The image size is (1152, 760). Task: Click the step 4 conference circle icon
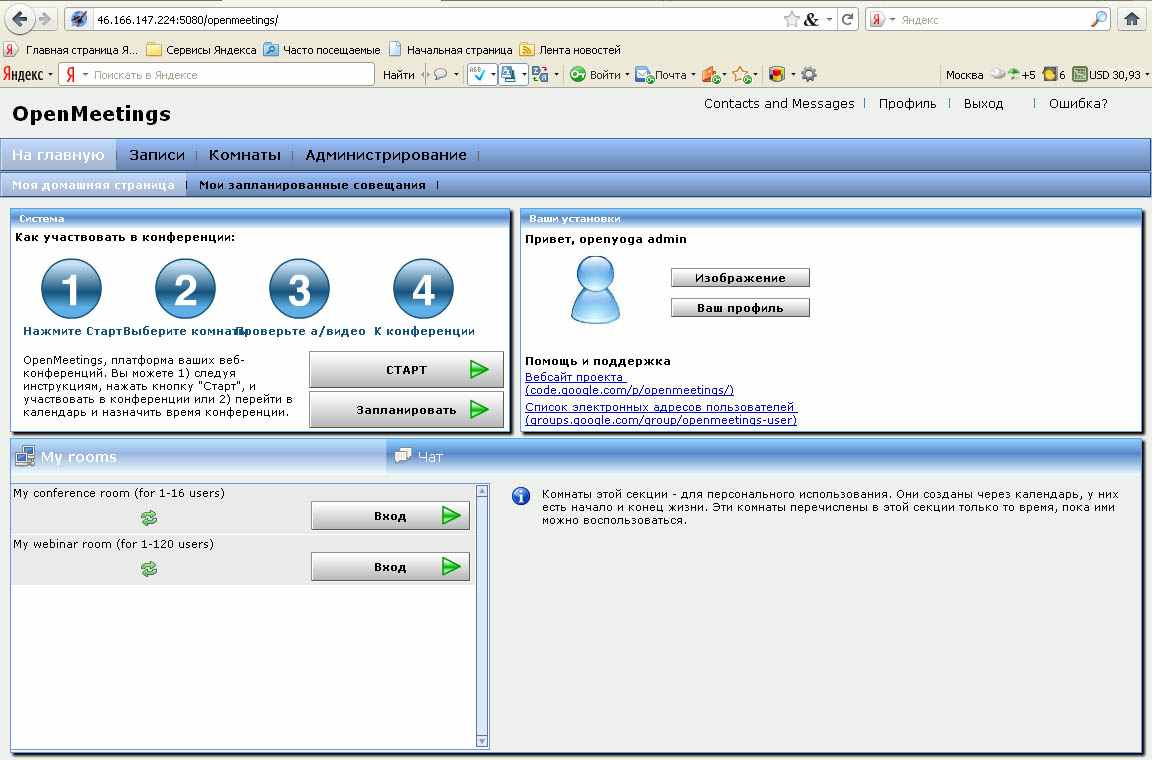coord(423,290)
